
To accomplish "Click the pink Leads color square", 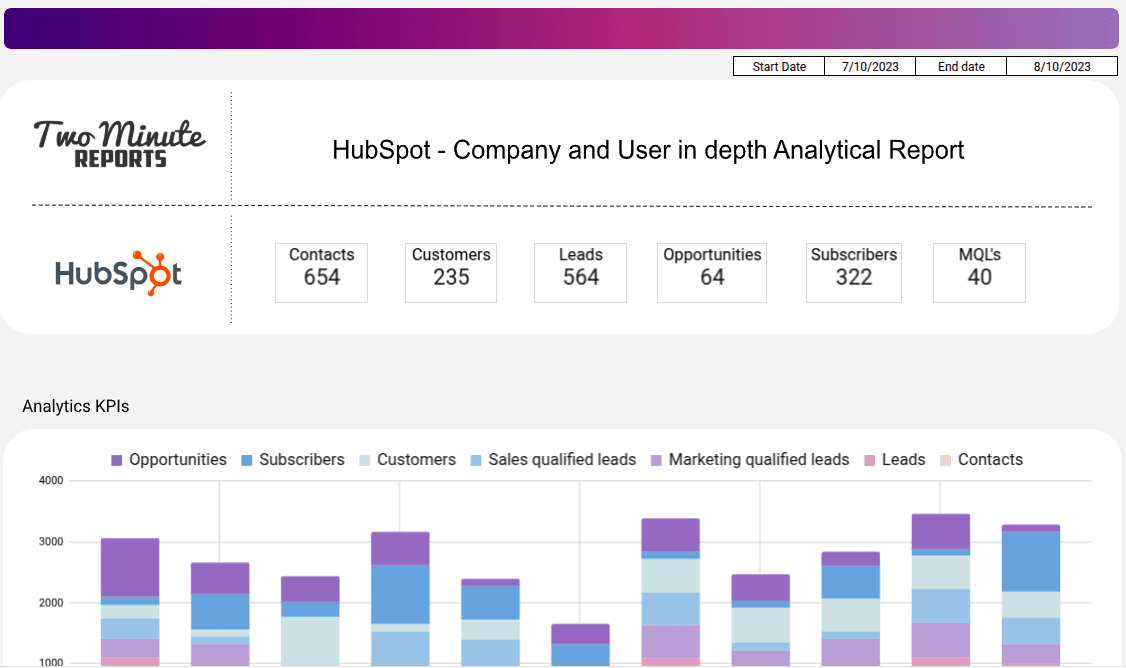I will coord(868,460).
